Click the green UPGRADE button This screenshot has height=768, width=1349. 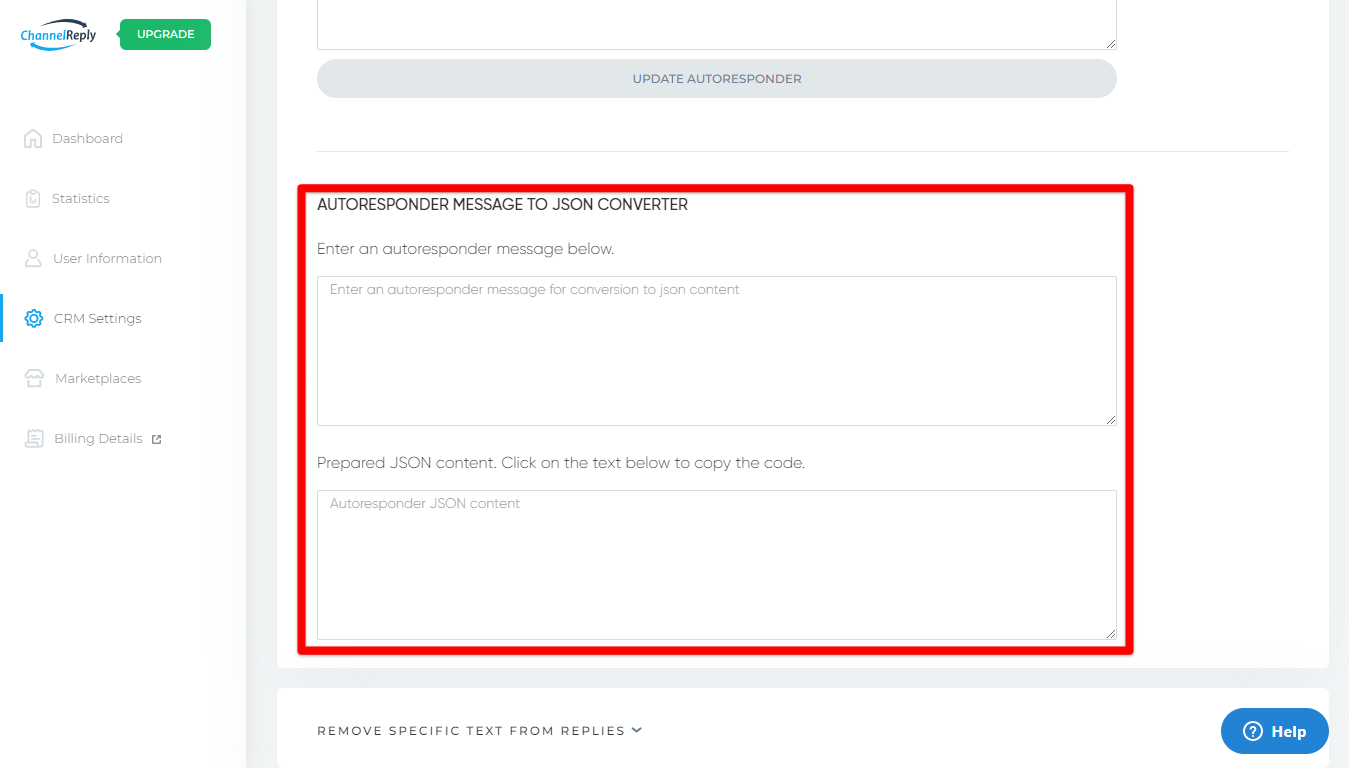pos(166,34)
